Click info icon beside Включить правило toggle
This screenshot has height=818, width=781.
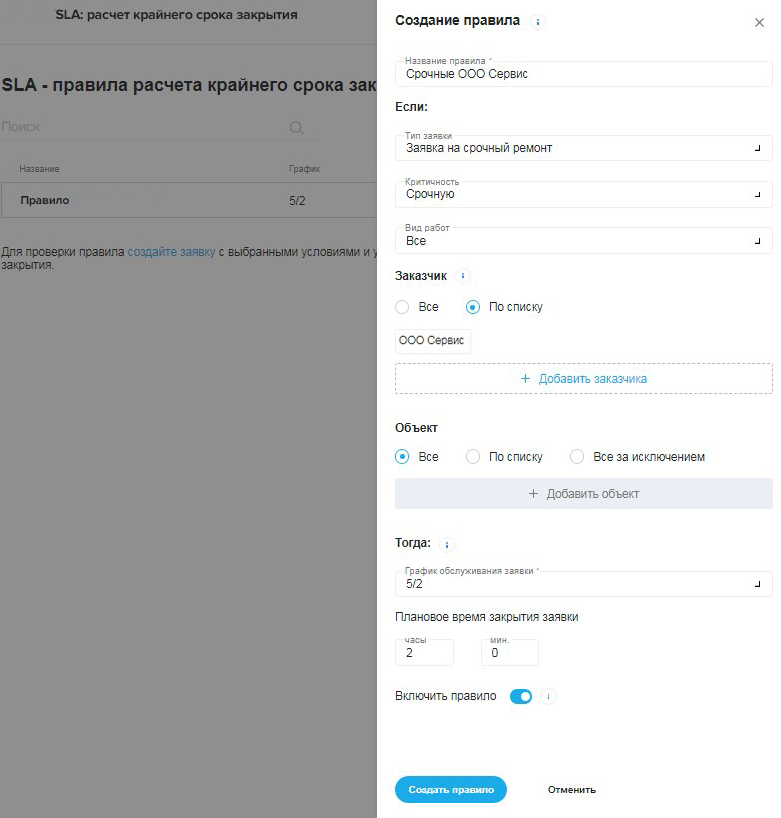548,696
